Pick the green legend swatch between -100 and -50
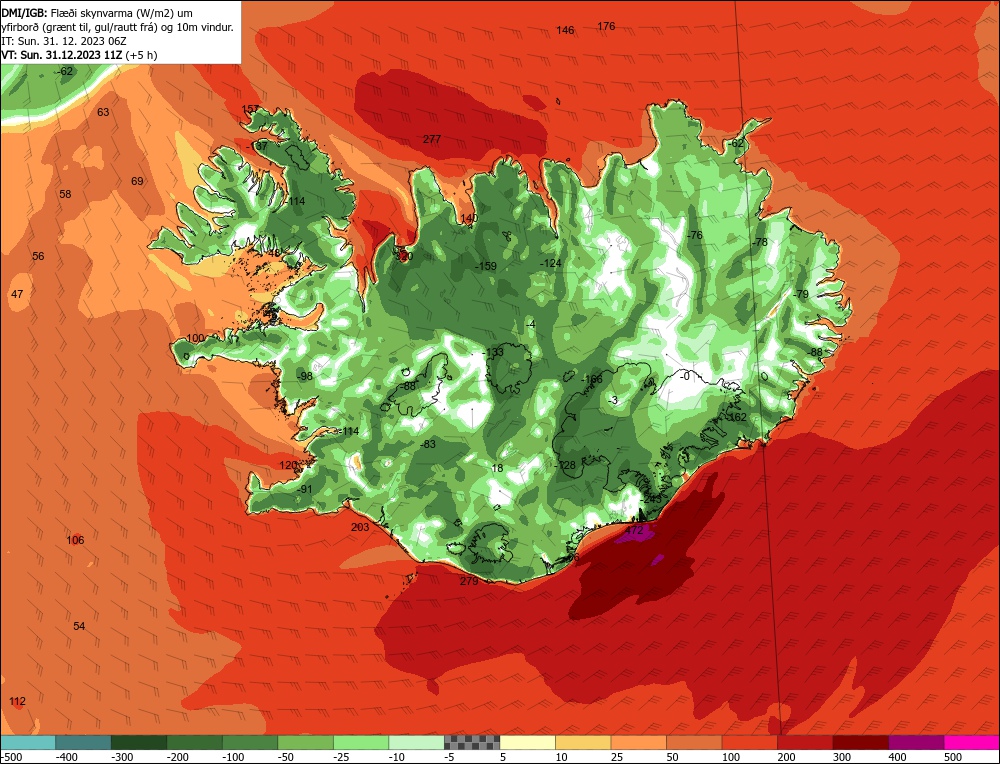 point(250,742)
